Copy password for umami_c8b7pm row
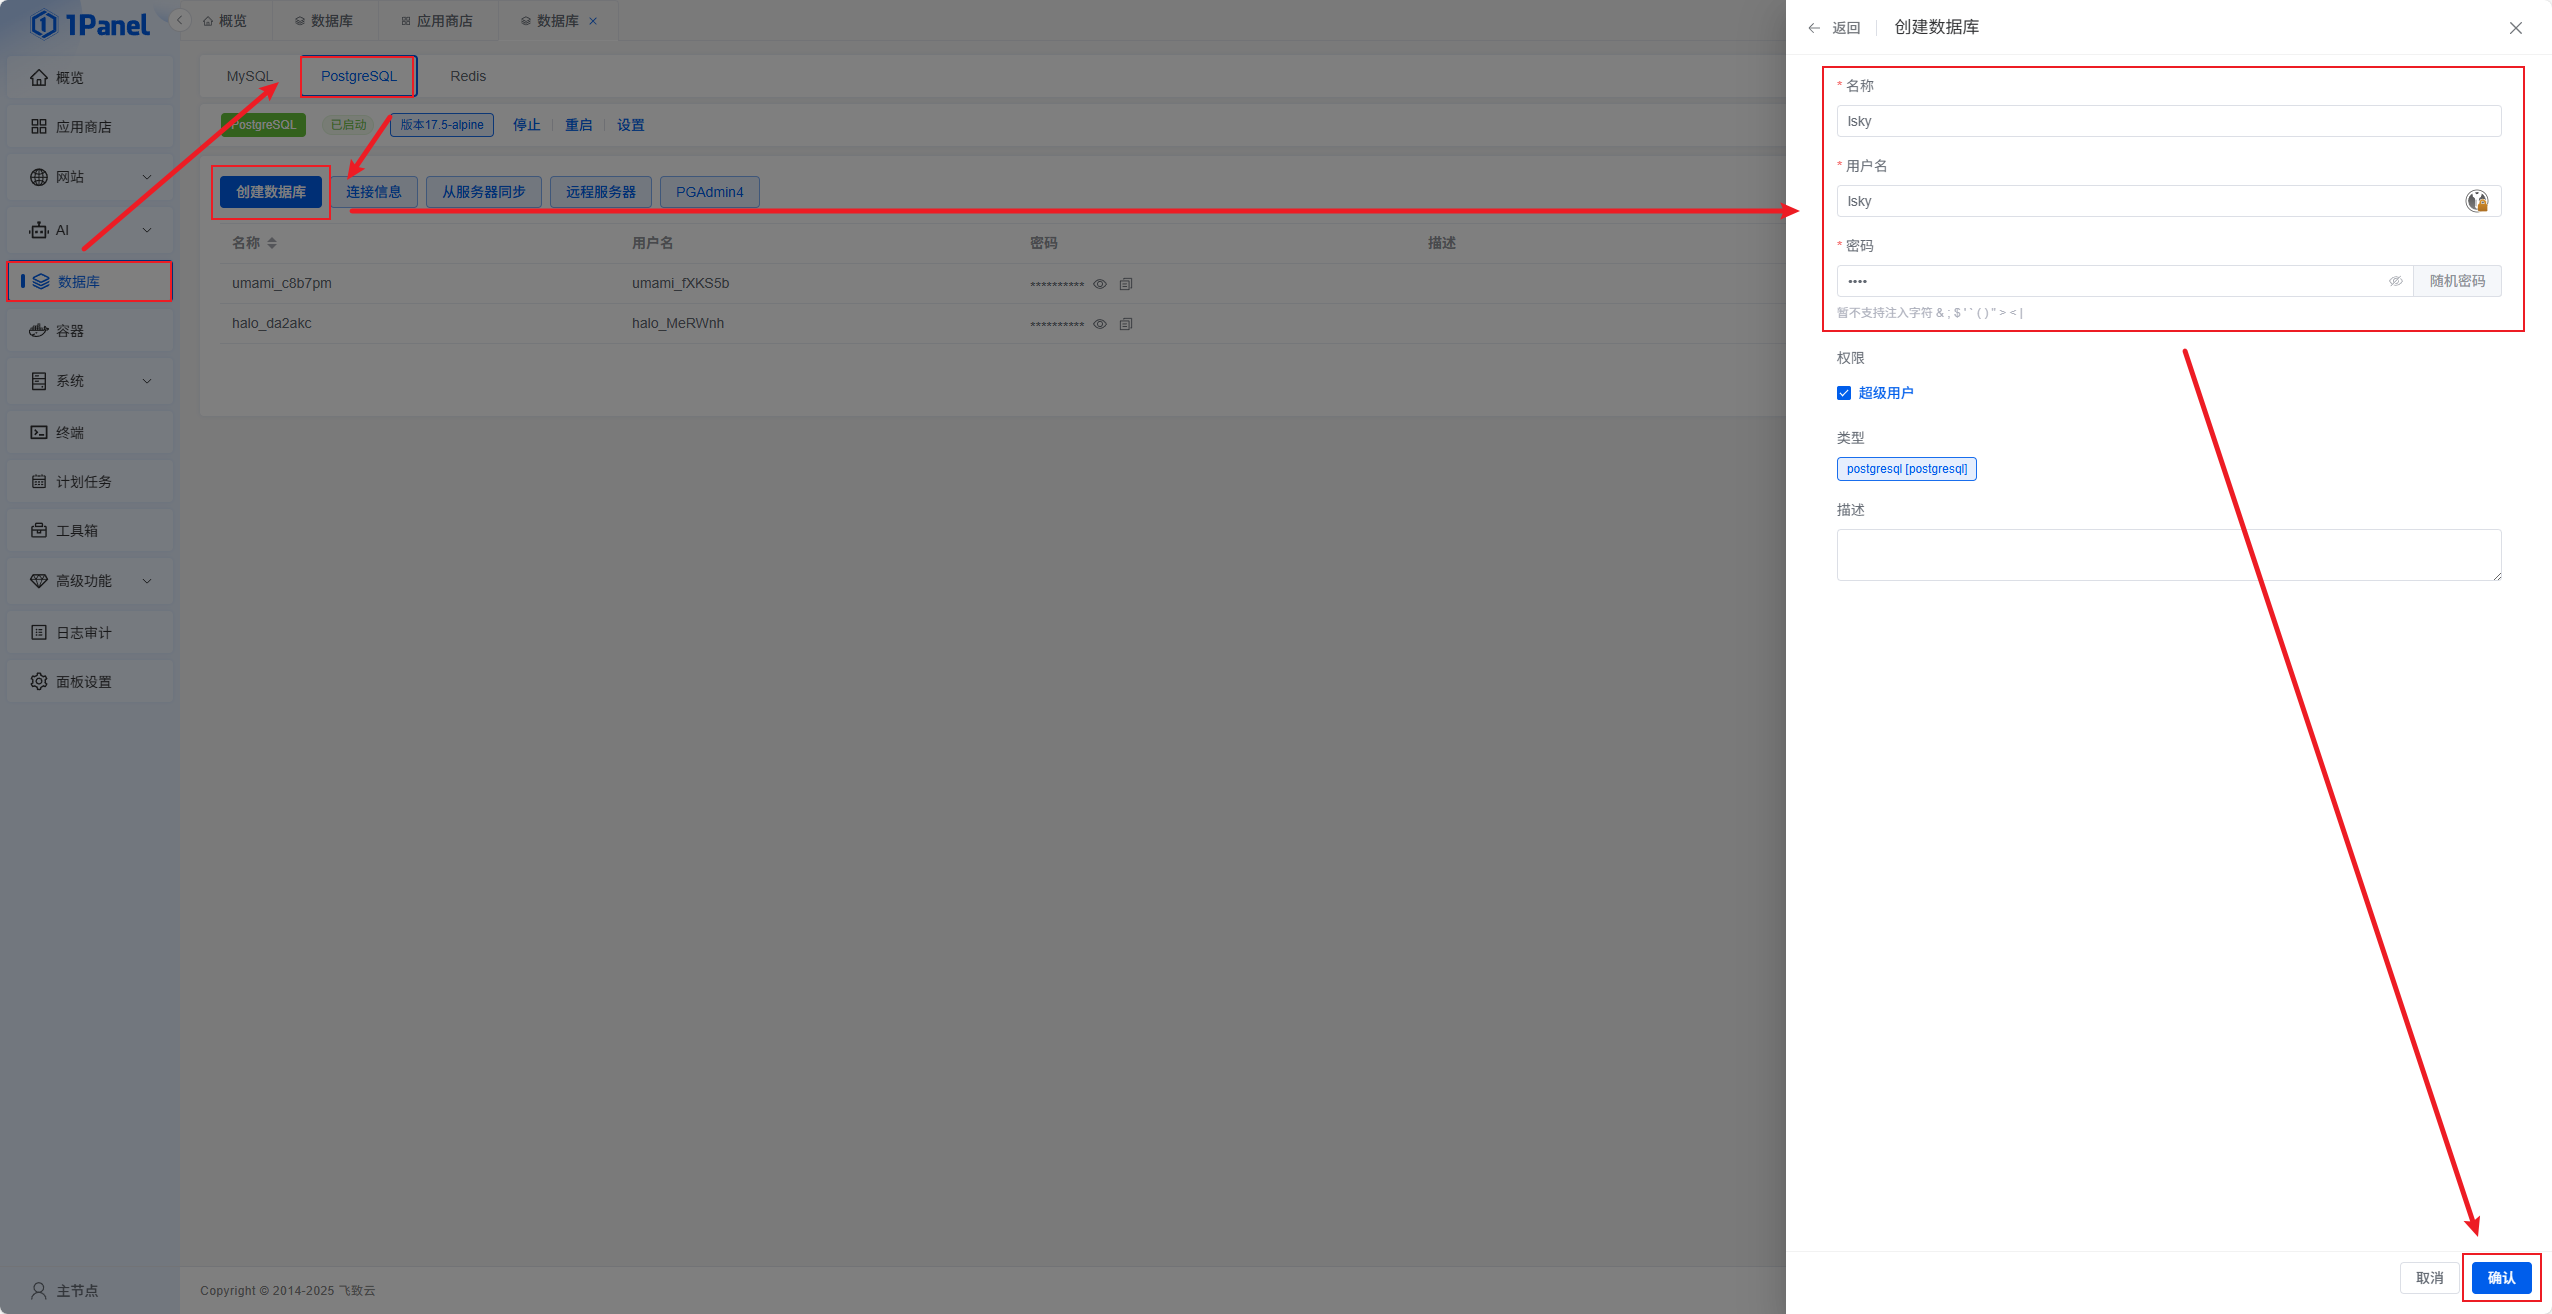 coord(1126,284)
